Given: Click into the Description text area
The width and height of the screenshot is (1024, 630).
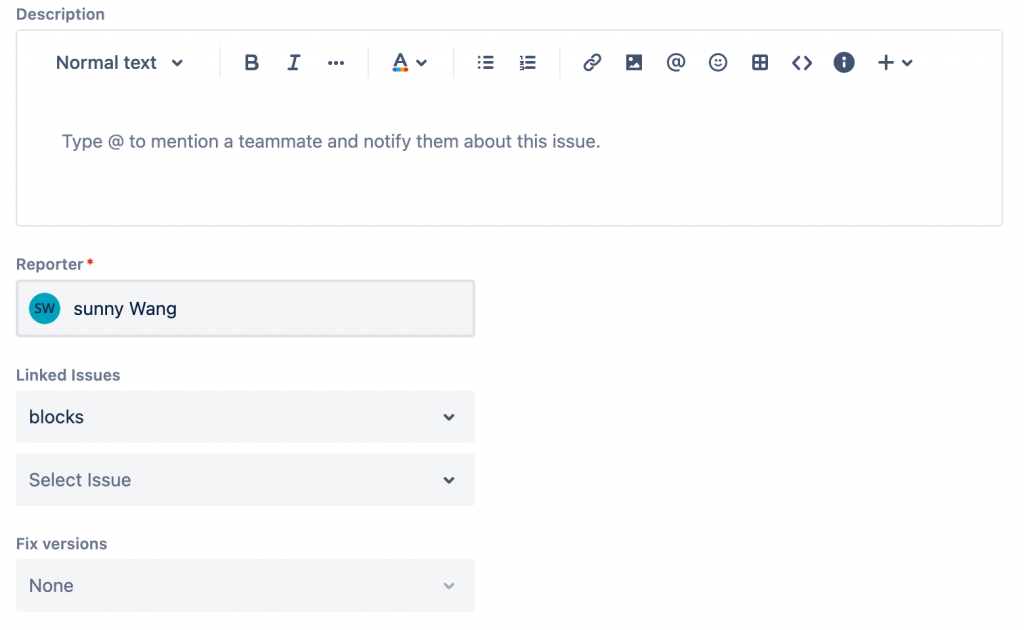Looking at the screenshot, I should point(508,160).
